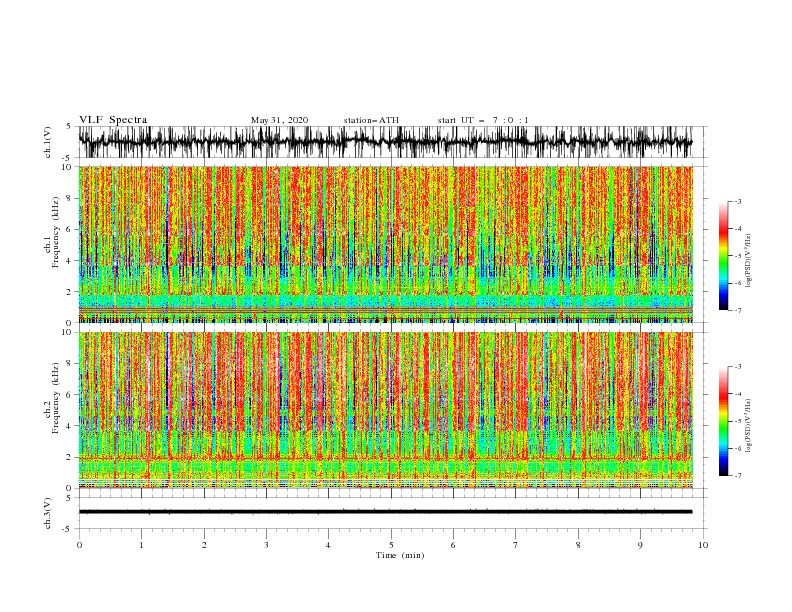The image size is (792, 612).
Task: Click the ch.1 spectrogram color scale bar
Action: [x=723, y=256]
